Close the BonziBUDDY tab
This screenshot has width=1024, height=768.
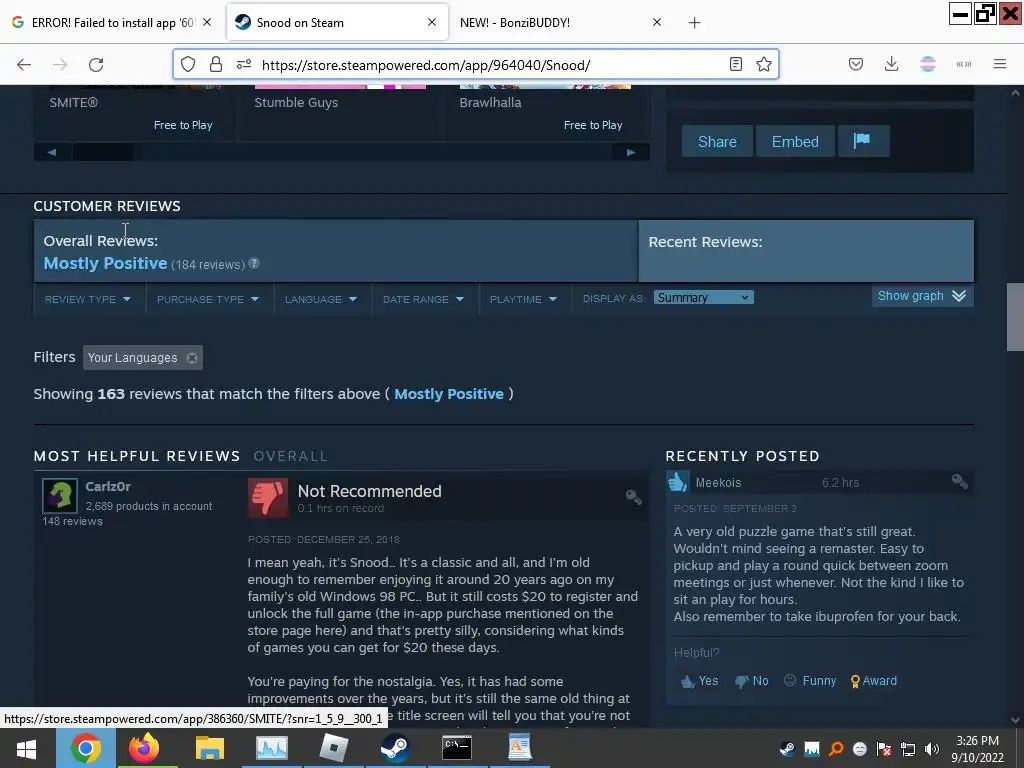click(657, 22)
